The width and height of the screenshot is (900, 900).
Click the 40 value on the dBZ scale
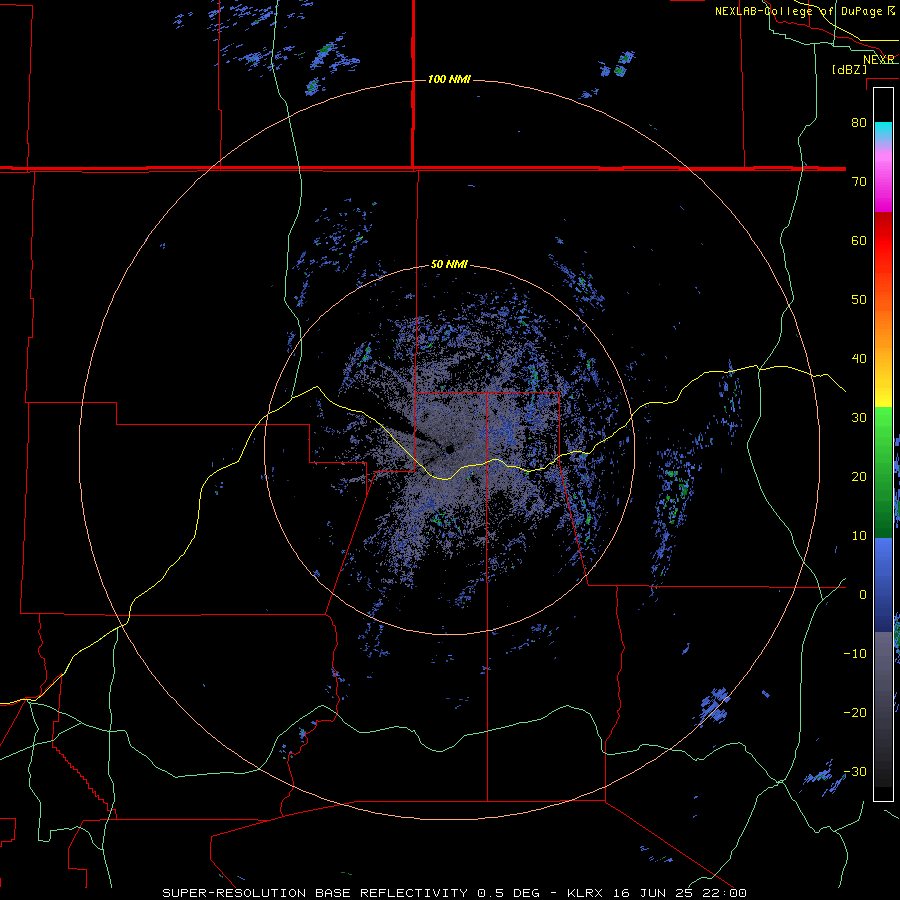point(859,359)
